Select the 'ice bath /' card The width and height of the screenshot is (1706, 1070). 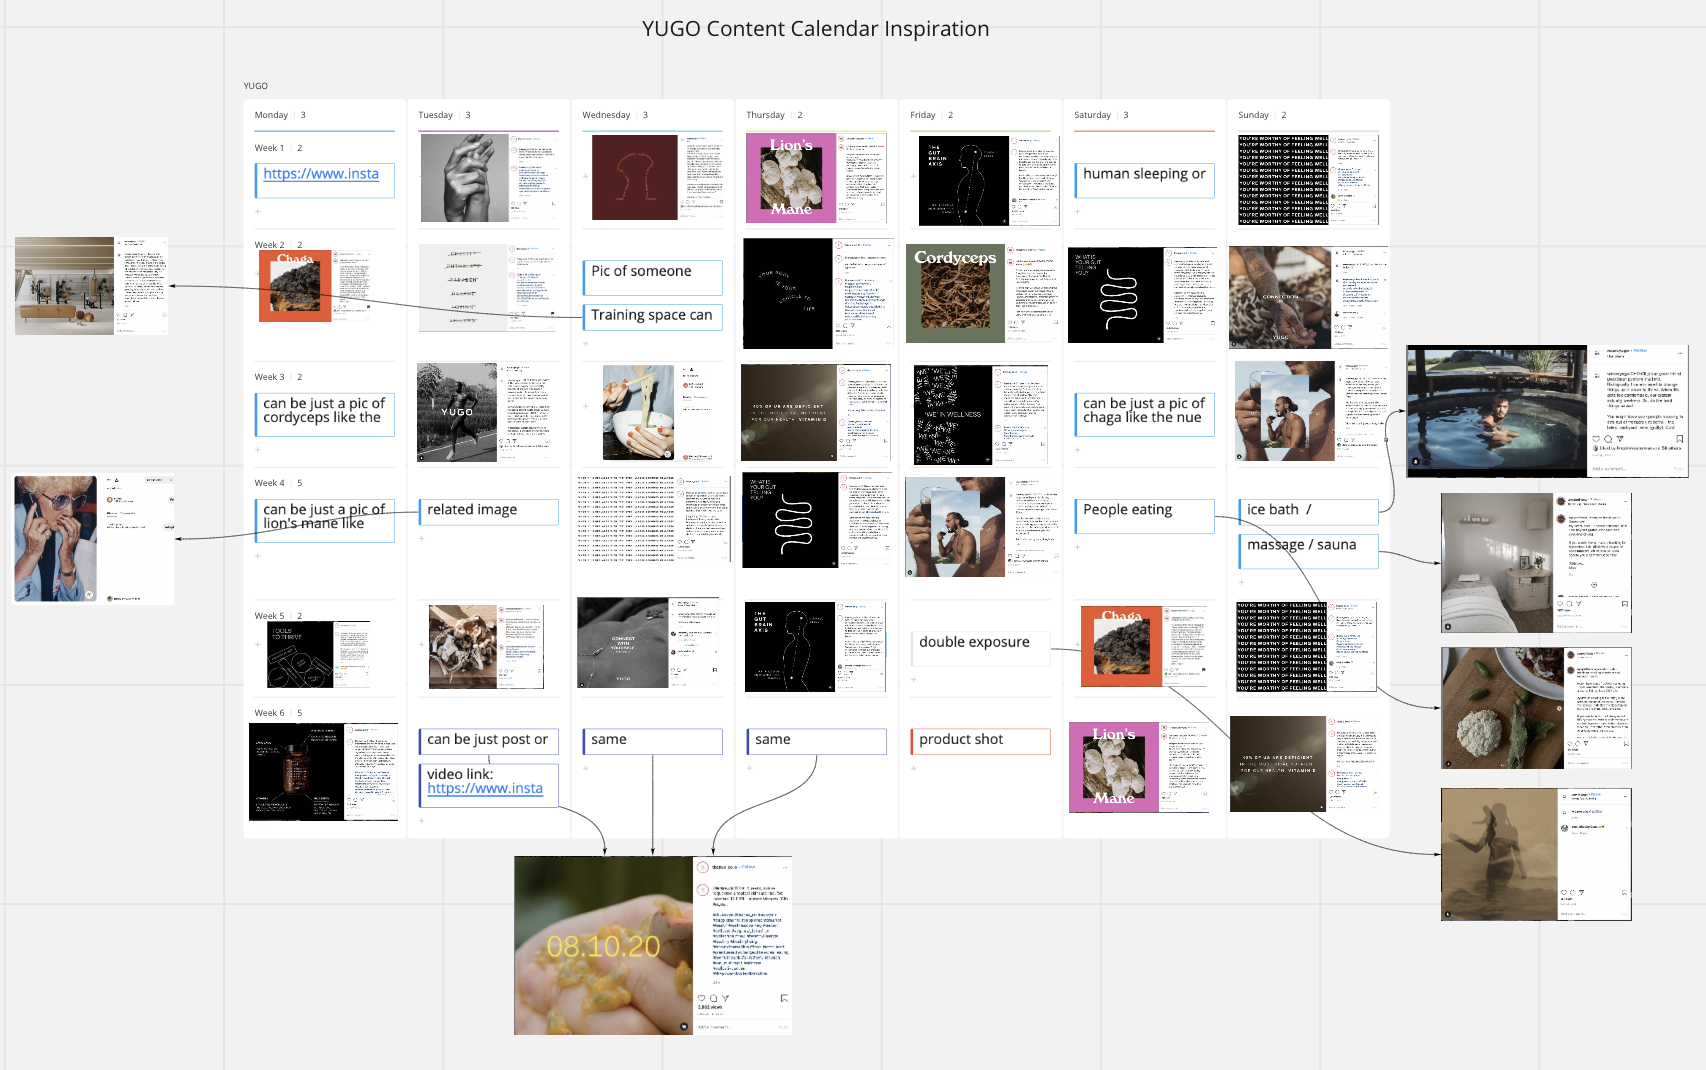1308,511
